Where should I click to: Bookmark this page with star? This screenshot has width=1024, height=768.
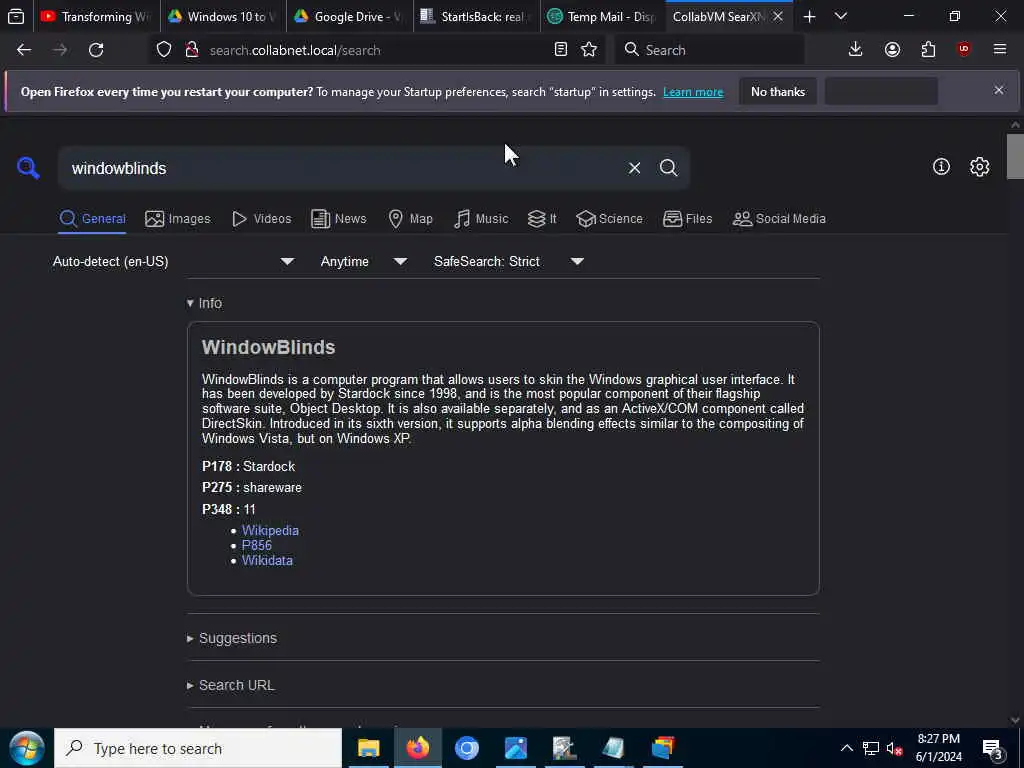[589, 50]
